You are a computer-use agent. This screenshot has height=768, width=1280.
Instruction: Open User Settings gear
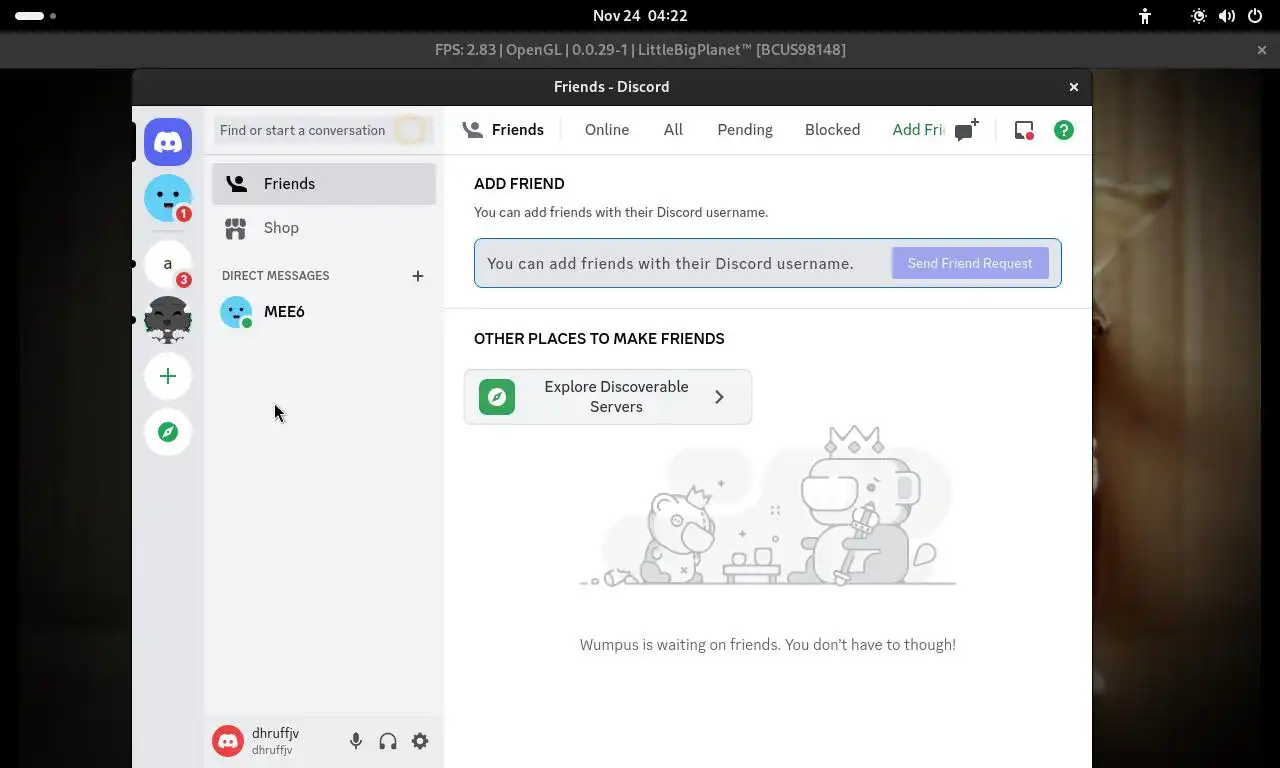point(420,741)
